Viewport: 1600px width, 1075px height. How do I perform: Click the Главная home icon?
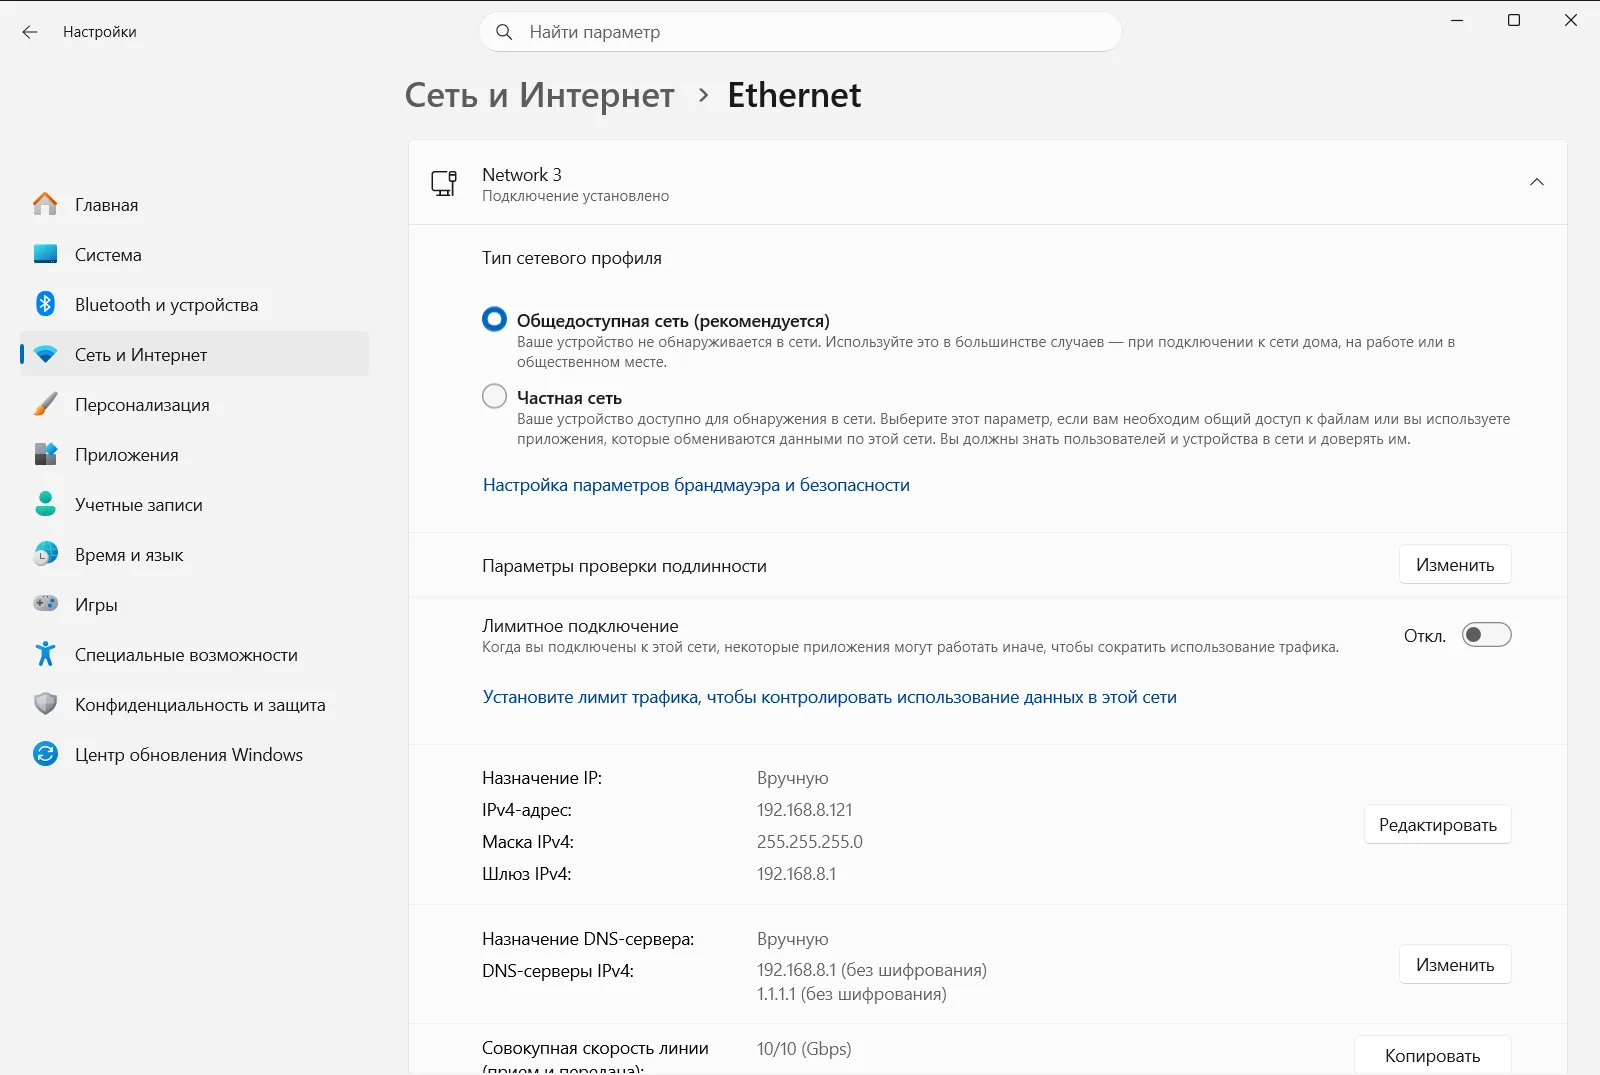point(45,204)
